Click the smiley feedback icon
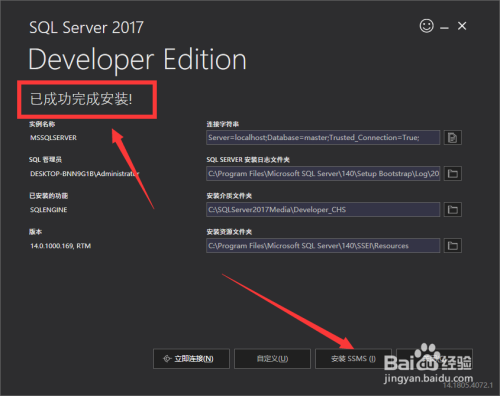The height and width of the screenshot is (396, 500). (x=426, y=26)
